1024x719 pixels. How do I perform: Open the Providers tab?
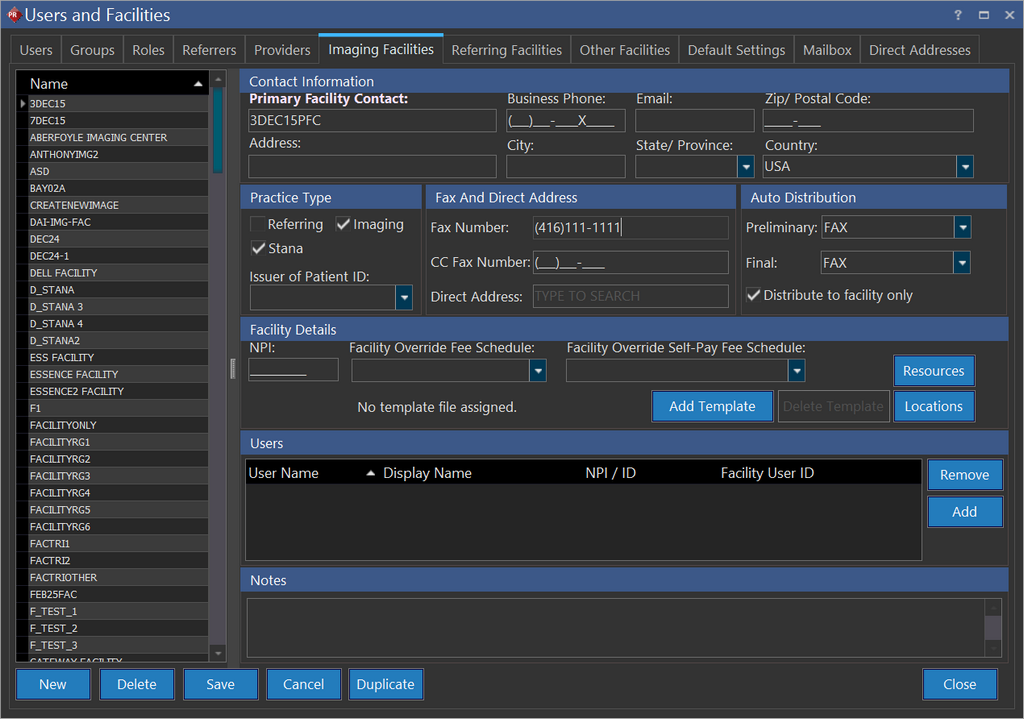282,50
